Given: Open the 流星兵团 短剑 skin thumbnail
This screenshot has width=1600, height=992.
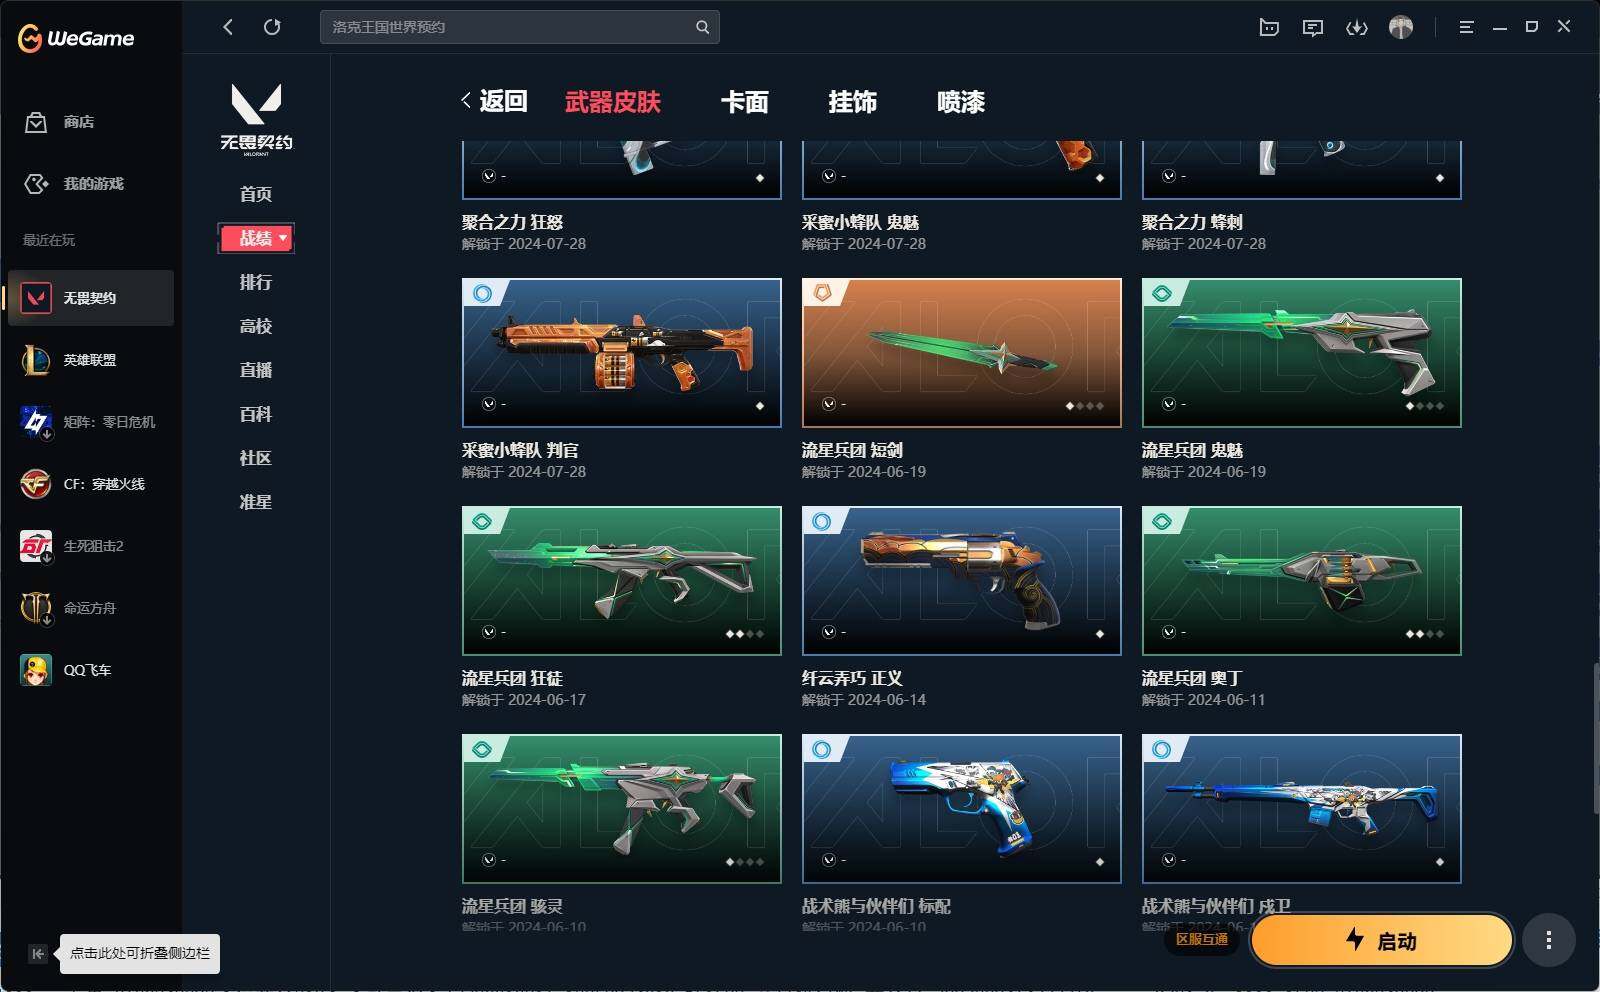Looking at the screenshot, I should 962,353.
